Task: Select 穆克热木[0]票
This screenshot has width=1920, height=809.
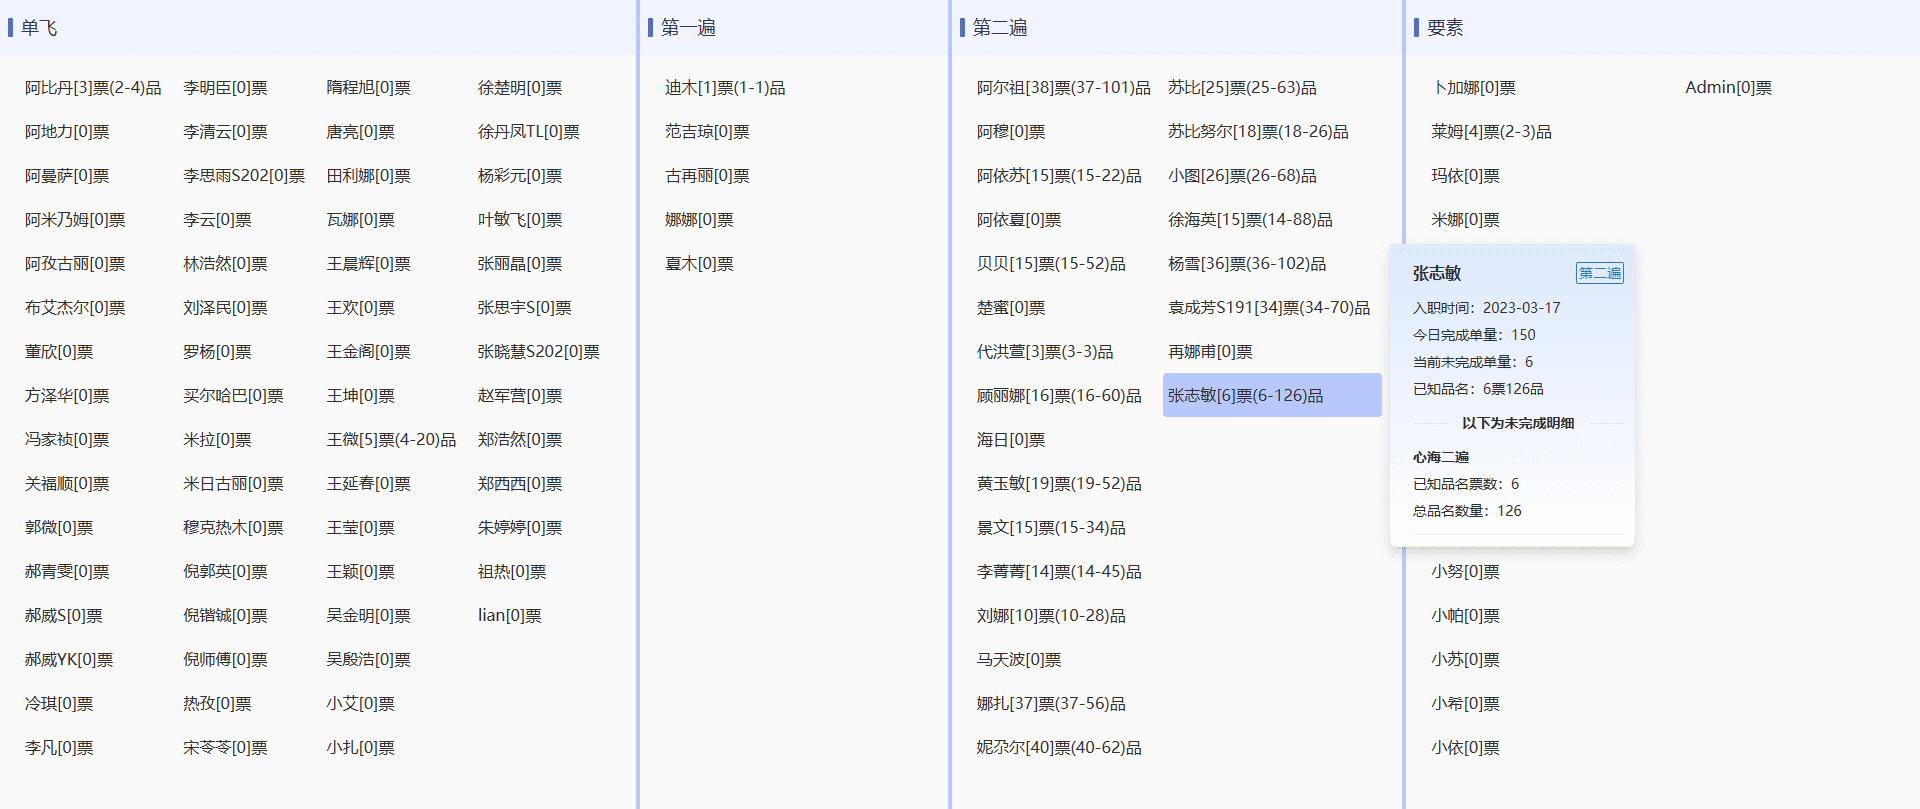Action: tap(233, 528)
